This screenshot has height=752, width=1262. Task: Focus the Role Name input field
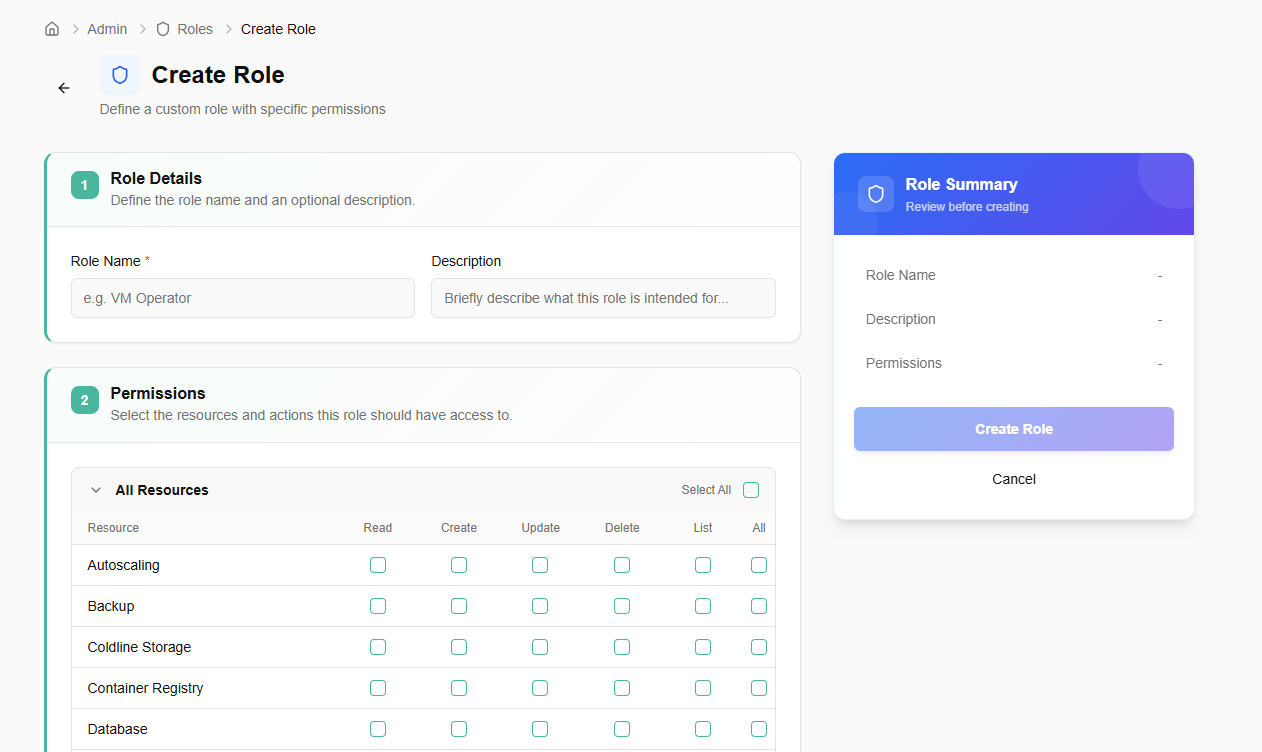point(243,298)
